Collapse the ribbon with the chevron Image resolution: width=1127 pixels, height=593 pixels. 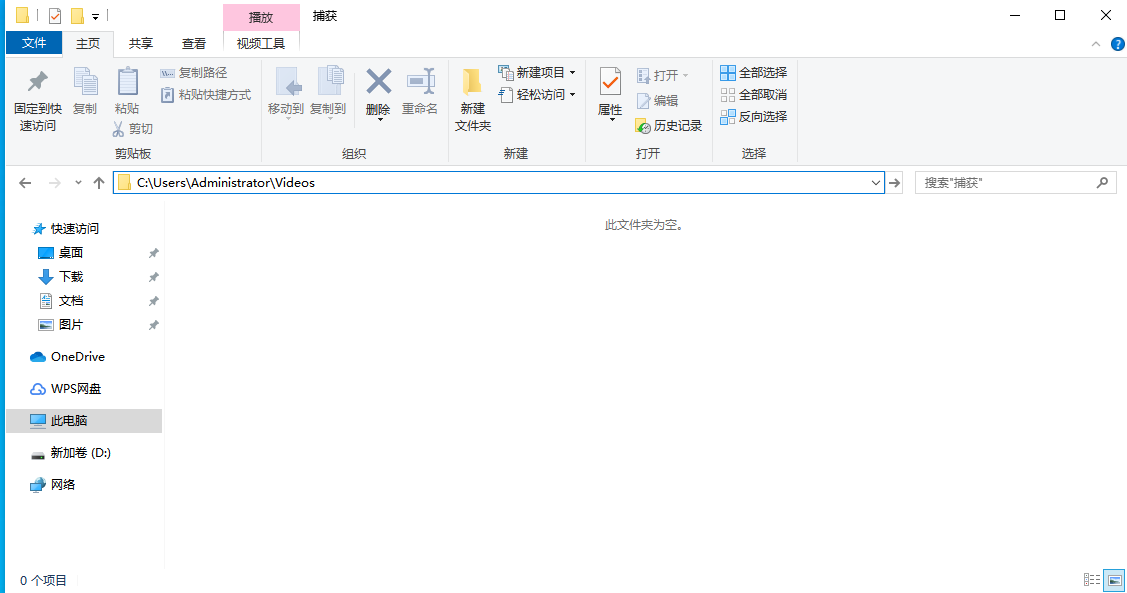click(x=1095, y=44)
